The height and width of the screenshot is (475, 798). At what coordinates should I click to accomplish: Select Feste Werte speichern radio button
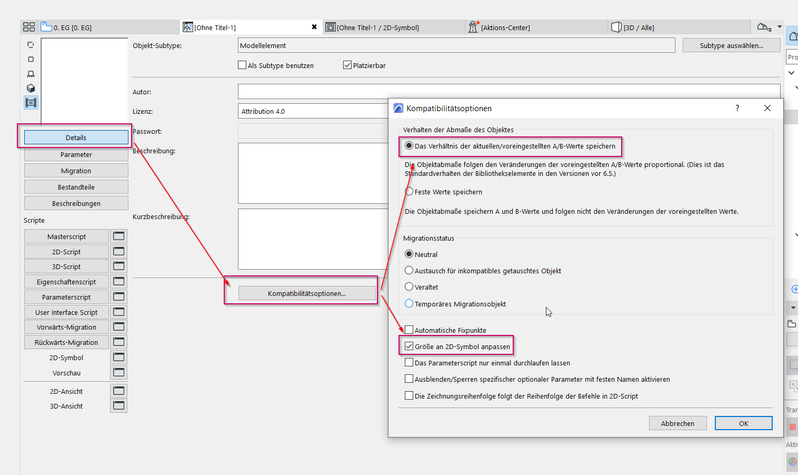pyautogui.click(x=409, y=191)
